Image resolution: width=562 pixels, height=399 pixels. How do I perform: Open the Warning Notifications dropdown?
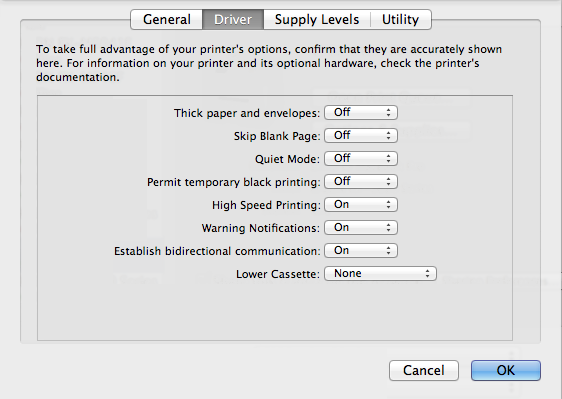(x=361, y=227)
